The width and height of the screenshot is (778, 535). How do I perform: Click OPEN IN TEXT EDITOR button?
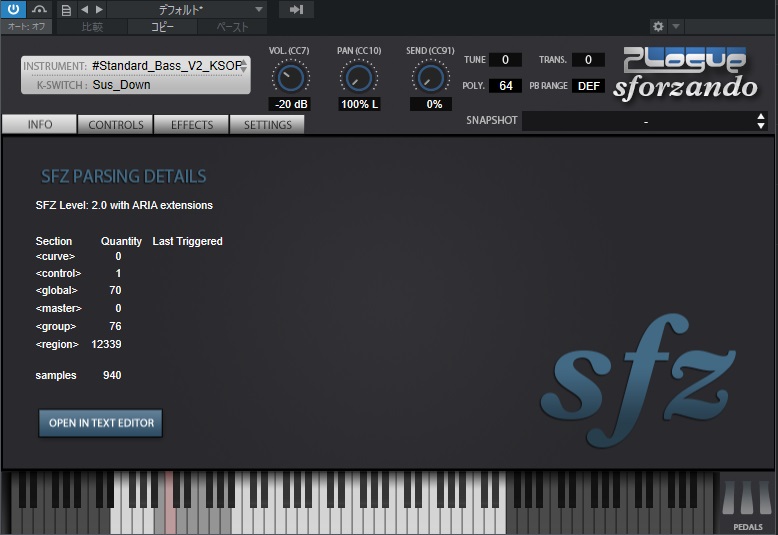[101, 423]
